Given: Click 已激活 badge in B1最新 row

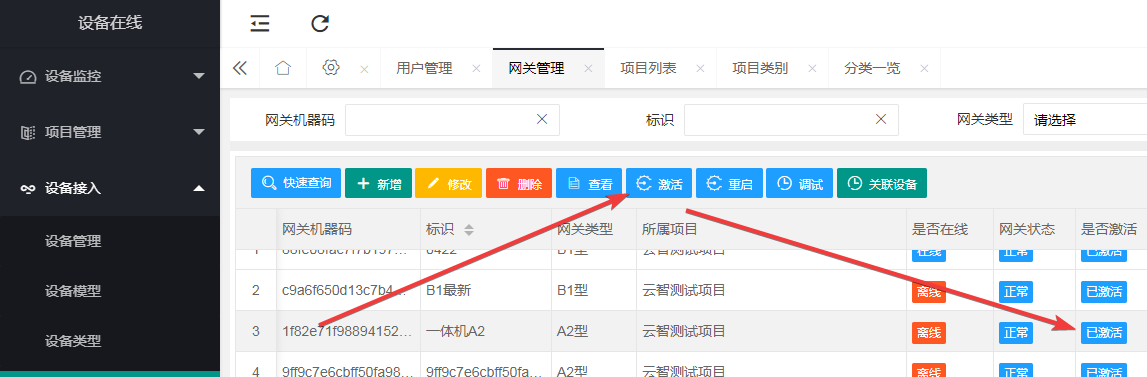Looking at the screenshot, I should click(x=1104, y=291).
